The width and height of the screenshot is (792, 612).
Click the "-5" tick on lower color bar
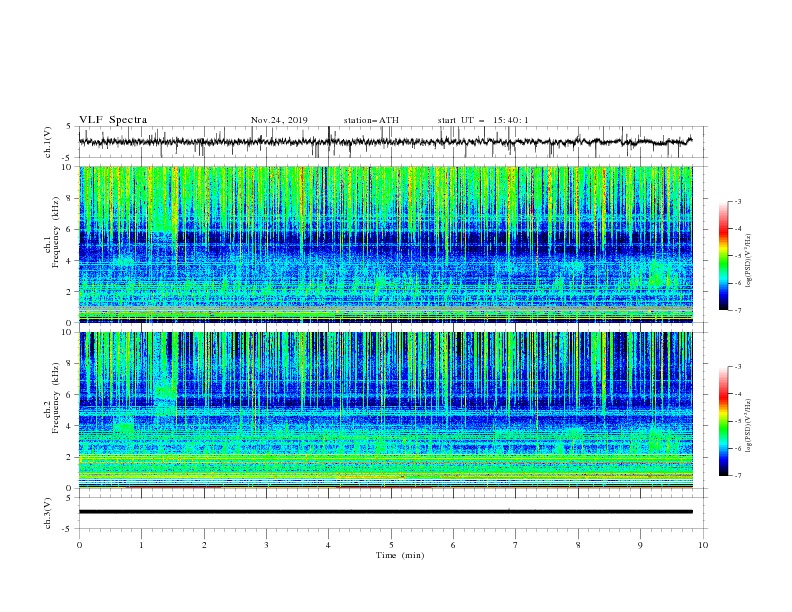(x=738, y=421)
